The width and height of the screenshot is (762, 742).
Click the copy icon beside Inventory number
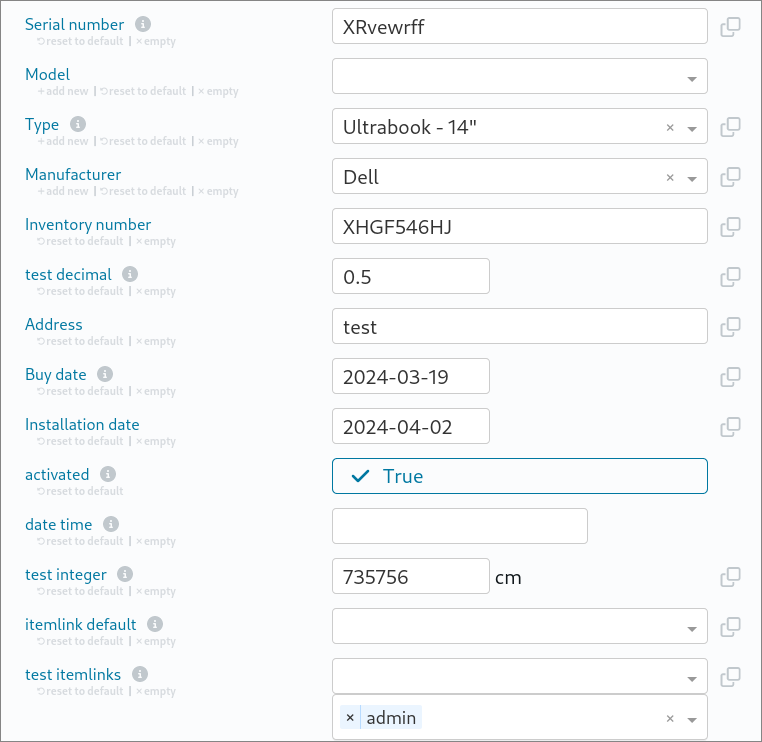click(730, 227)
